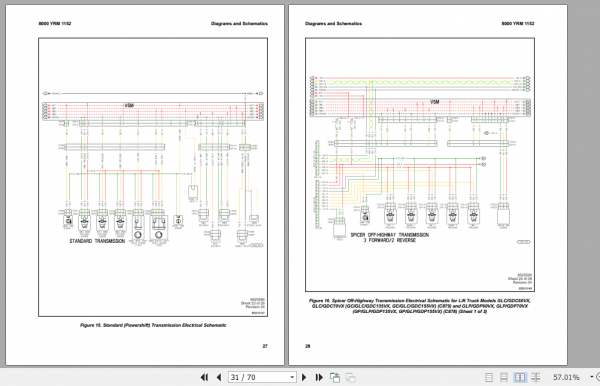600x386 pixels.
Task: Open the page number dropdown arrow
Action: pos(292,378)
